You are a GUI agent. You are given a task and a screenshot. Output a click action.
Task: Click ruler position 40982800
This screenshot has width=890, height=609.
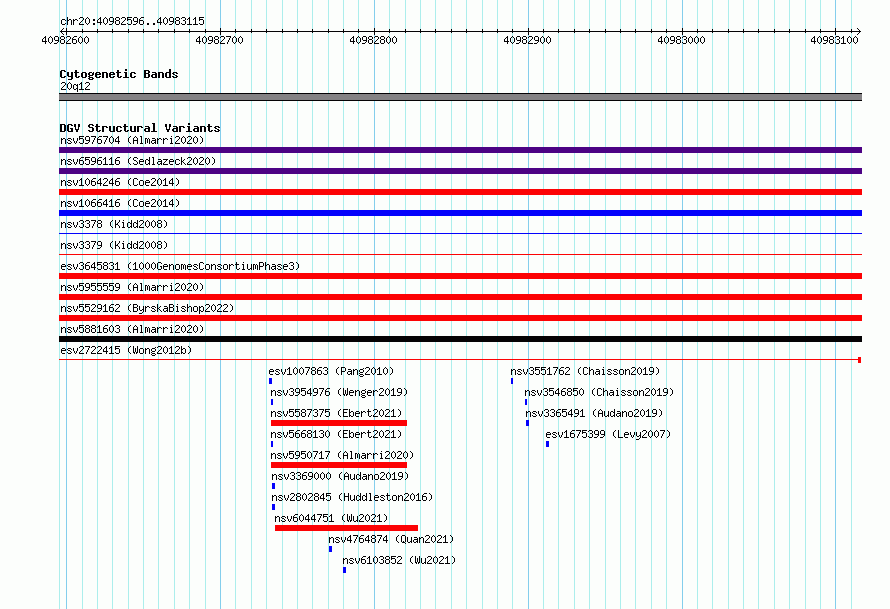(373, 40)
